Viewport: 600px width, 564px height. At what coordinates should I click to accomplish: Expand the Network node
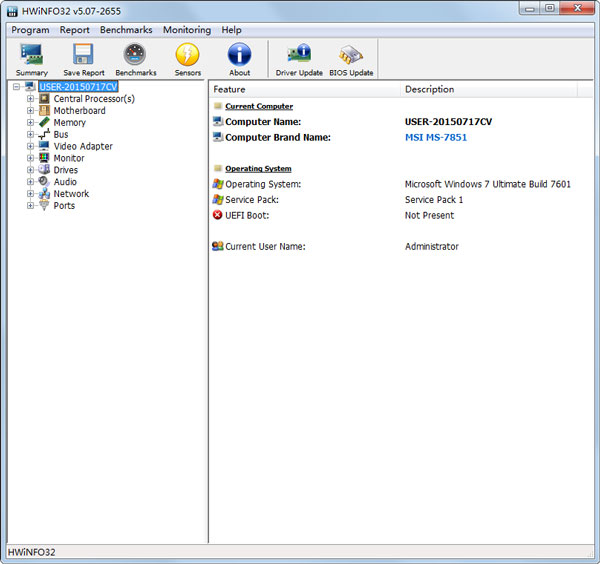click(30, 194)
